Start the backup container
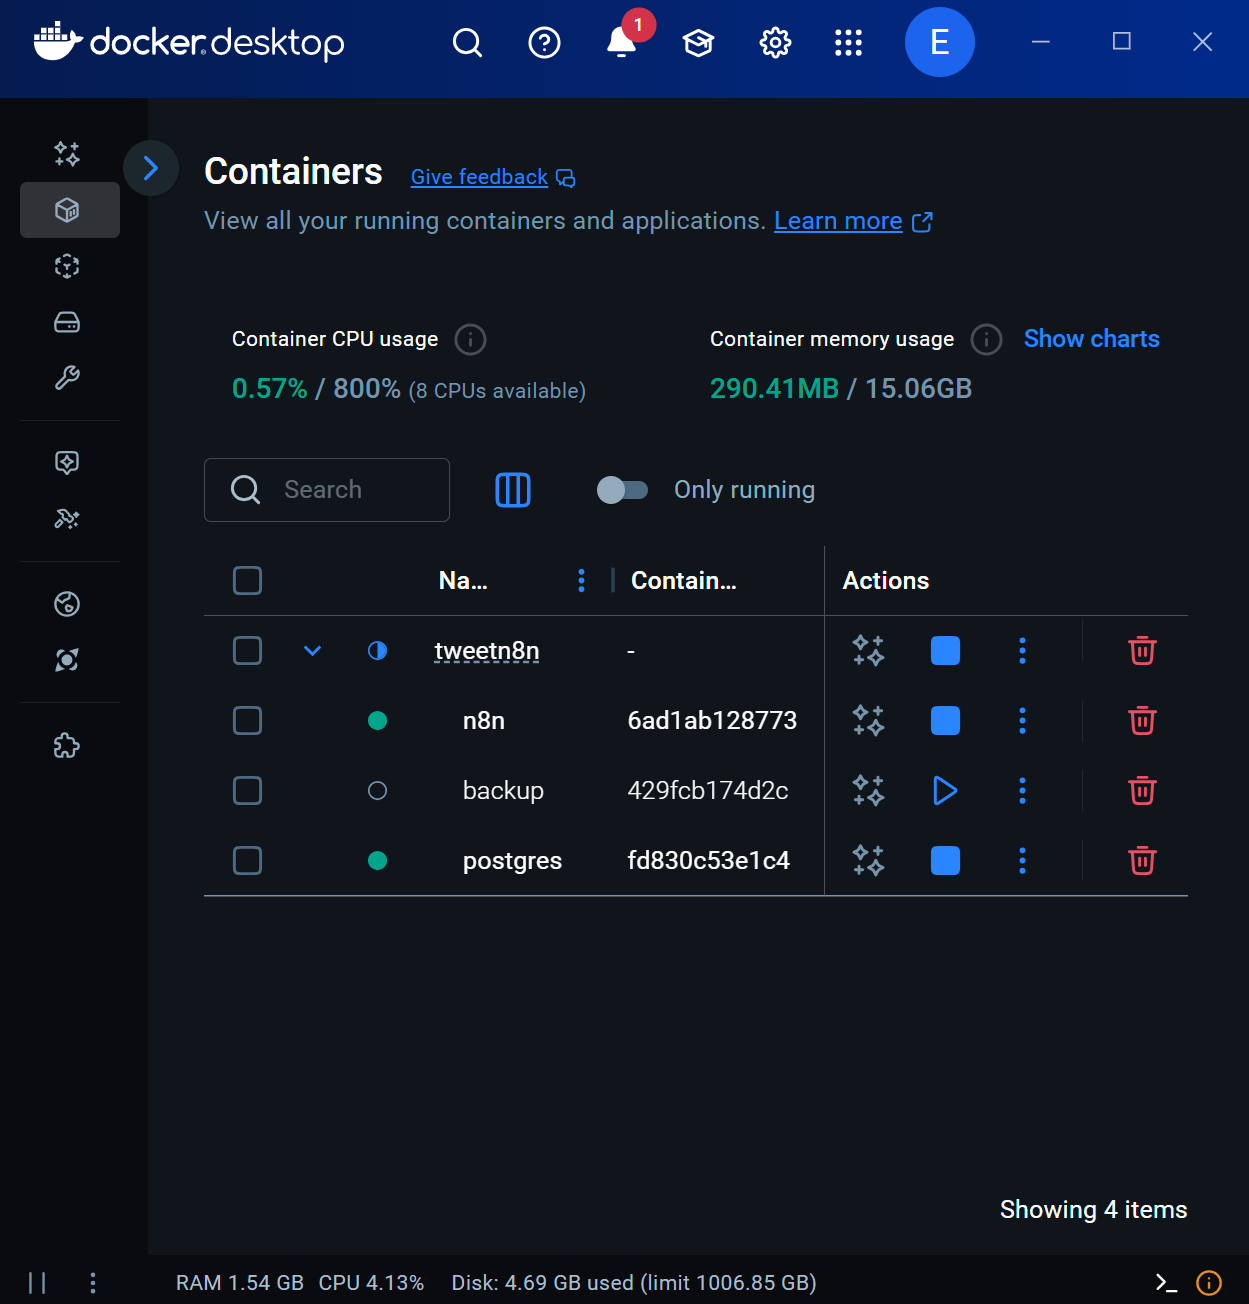 945,791
